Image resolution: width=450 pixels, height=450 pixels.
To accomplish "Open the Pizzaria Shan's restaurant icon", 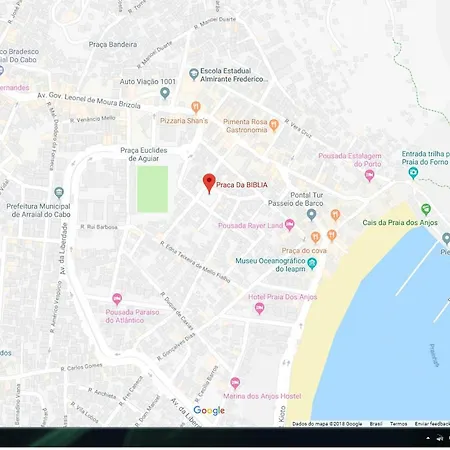I will 196,107.
